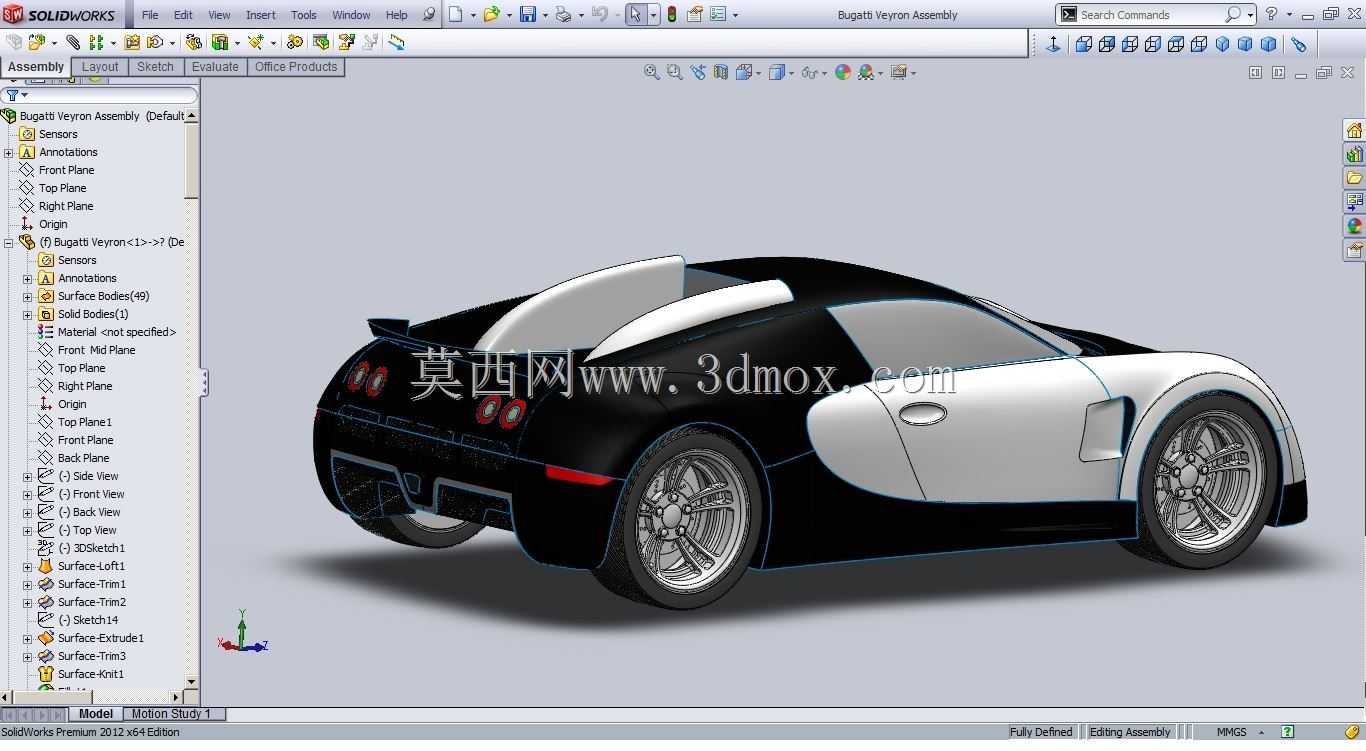Open the Save dropdown arrow

pos(545,15)
